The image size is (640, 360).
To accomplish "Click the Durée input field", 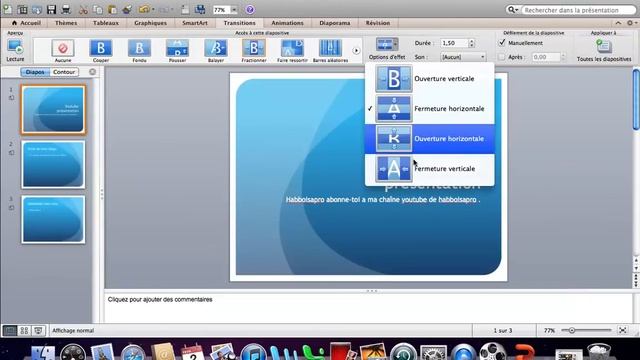I will 454,43.
